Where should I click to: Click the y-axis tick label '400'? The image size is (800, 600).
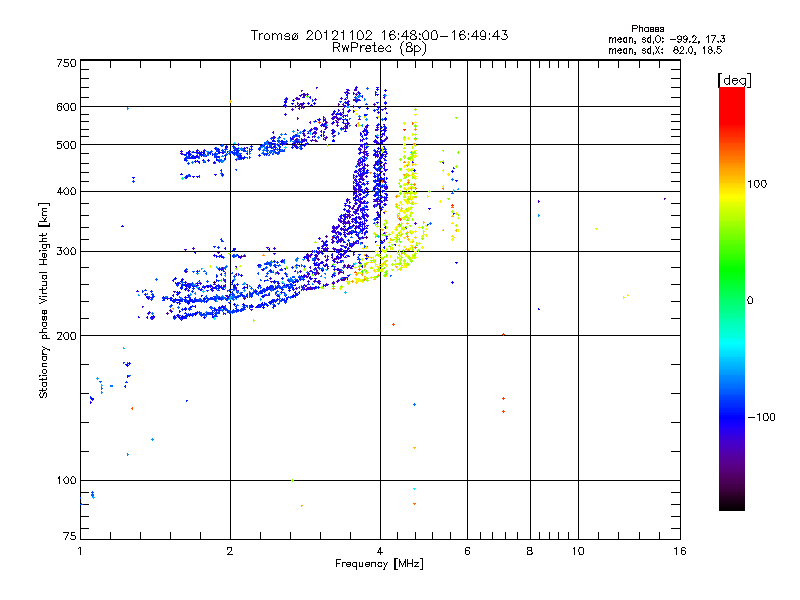pos(67,192)
